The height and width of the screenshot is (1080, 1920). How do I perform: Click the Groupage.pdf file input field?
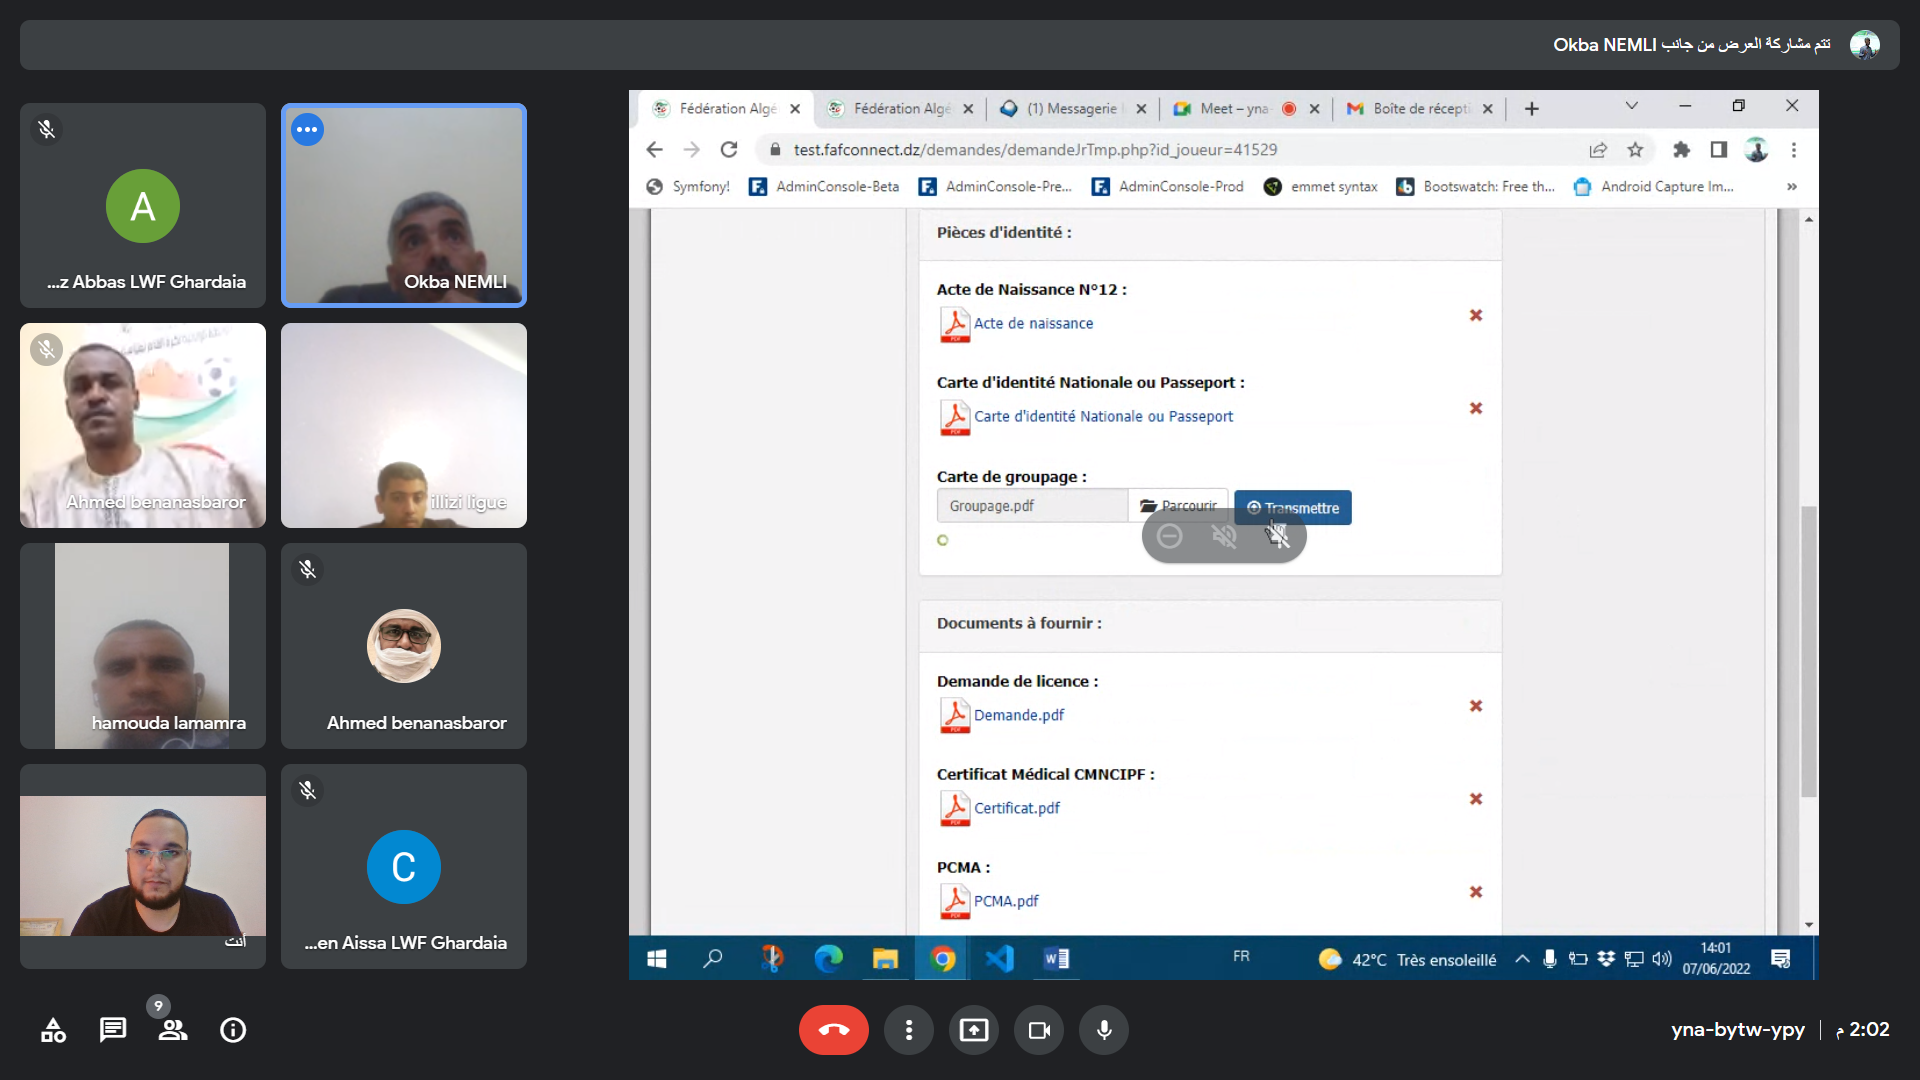pos(1031,506)
